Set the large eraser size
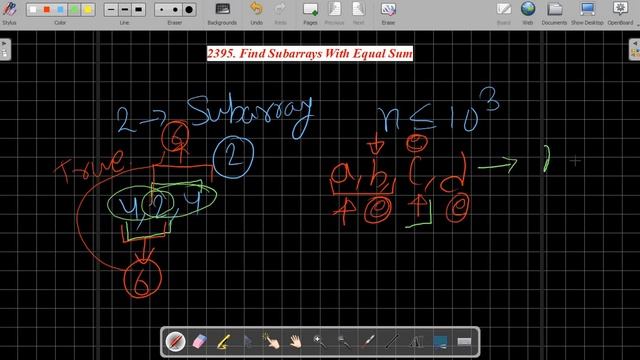Viewport: 640px width, 360px height. (189, 9)
